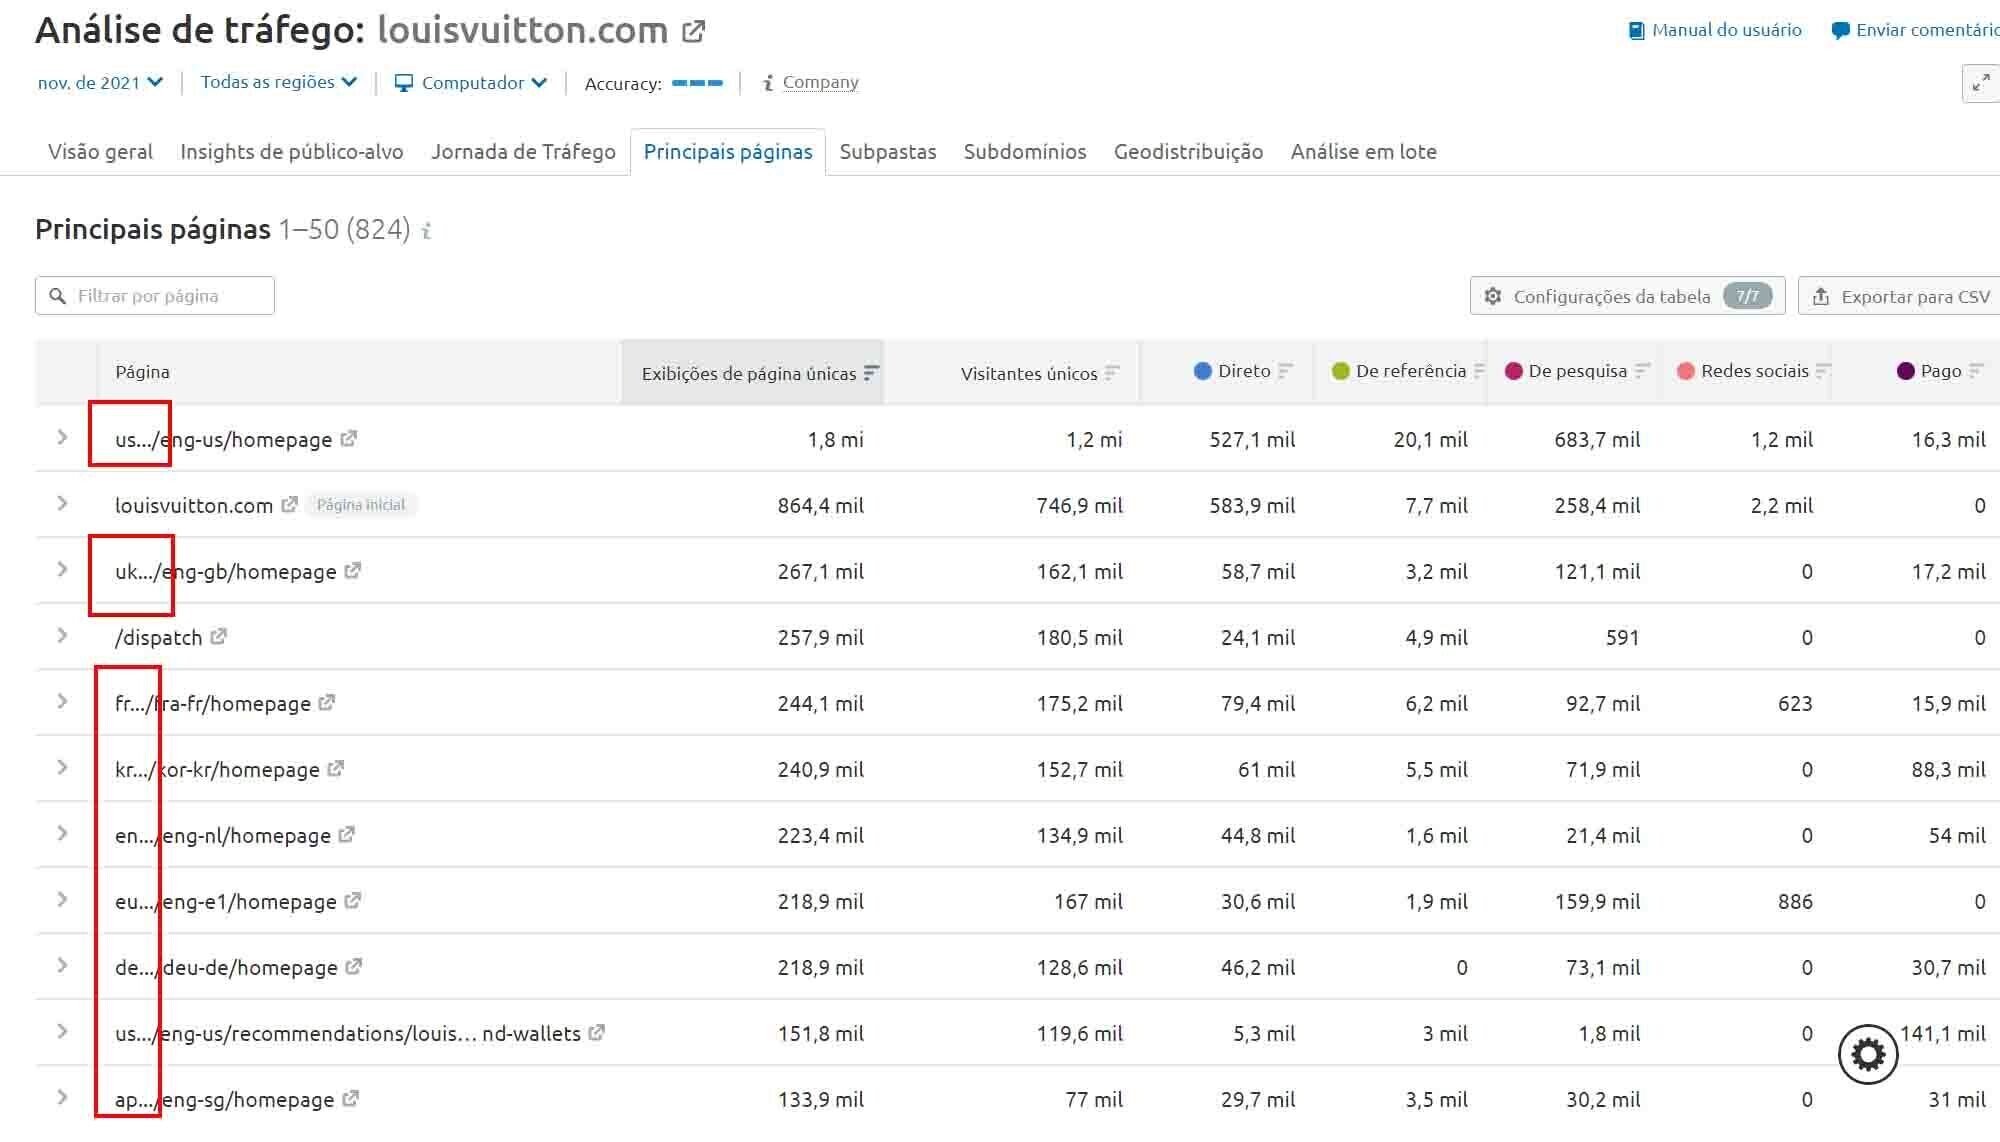The image size is (2000, 1142).
Task: Switch to Subpastas tab
Action: (888, 152)
